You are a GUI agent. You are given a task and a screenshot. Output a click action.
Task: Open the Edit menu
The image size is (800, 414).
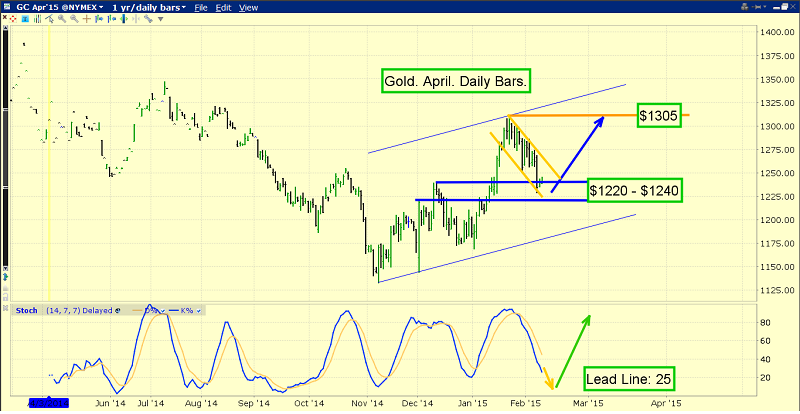(x=223, y=8)
